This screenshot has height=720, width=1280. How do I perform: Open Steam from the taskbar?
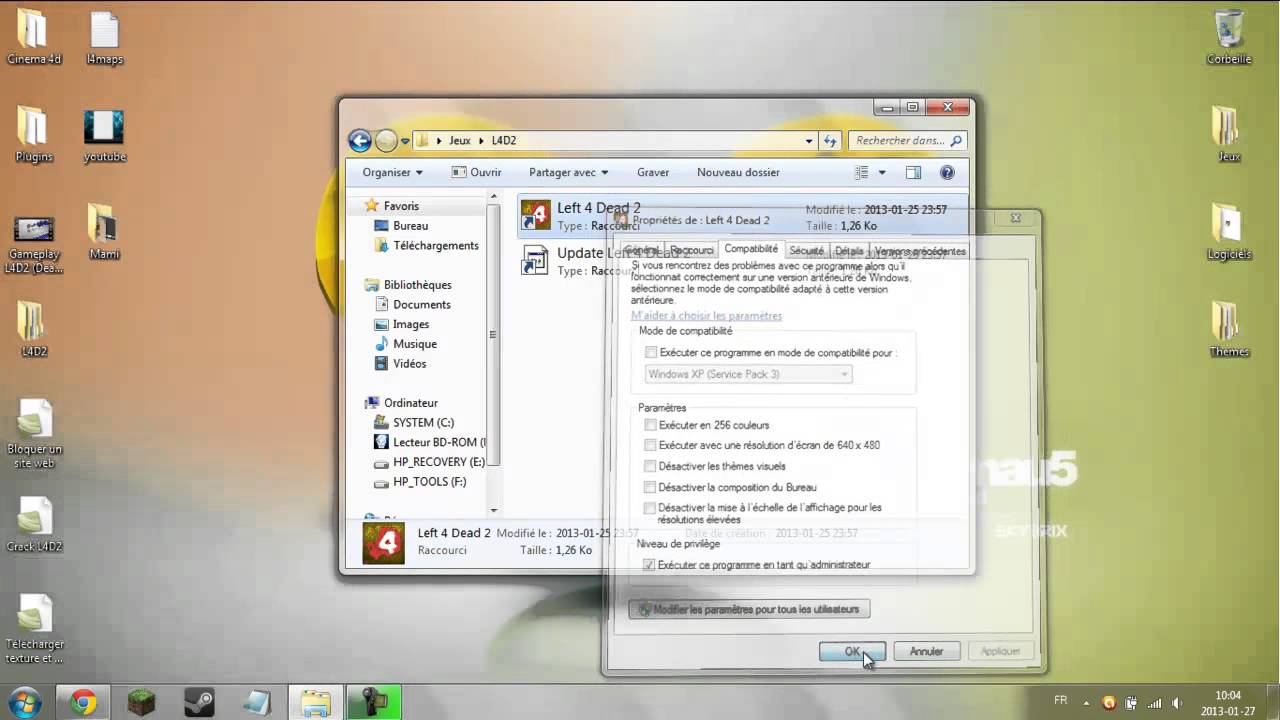click(x=199, y=703)
